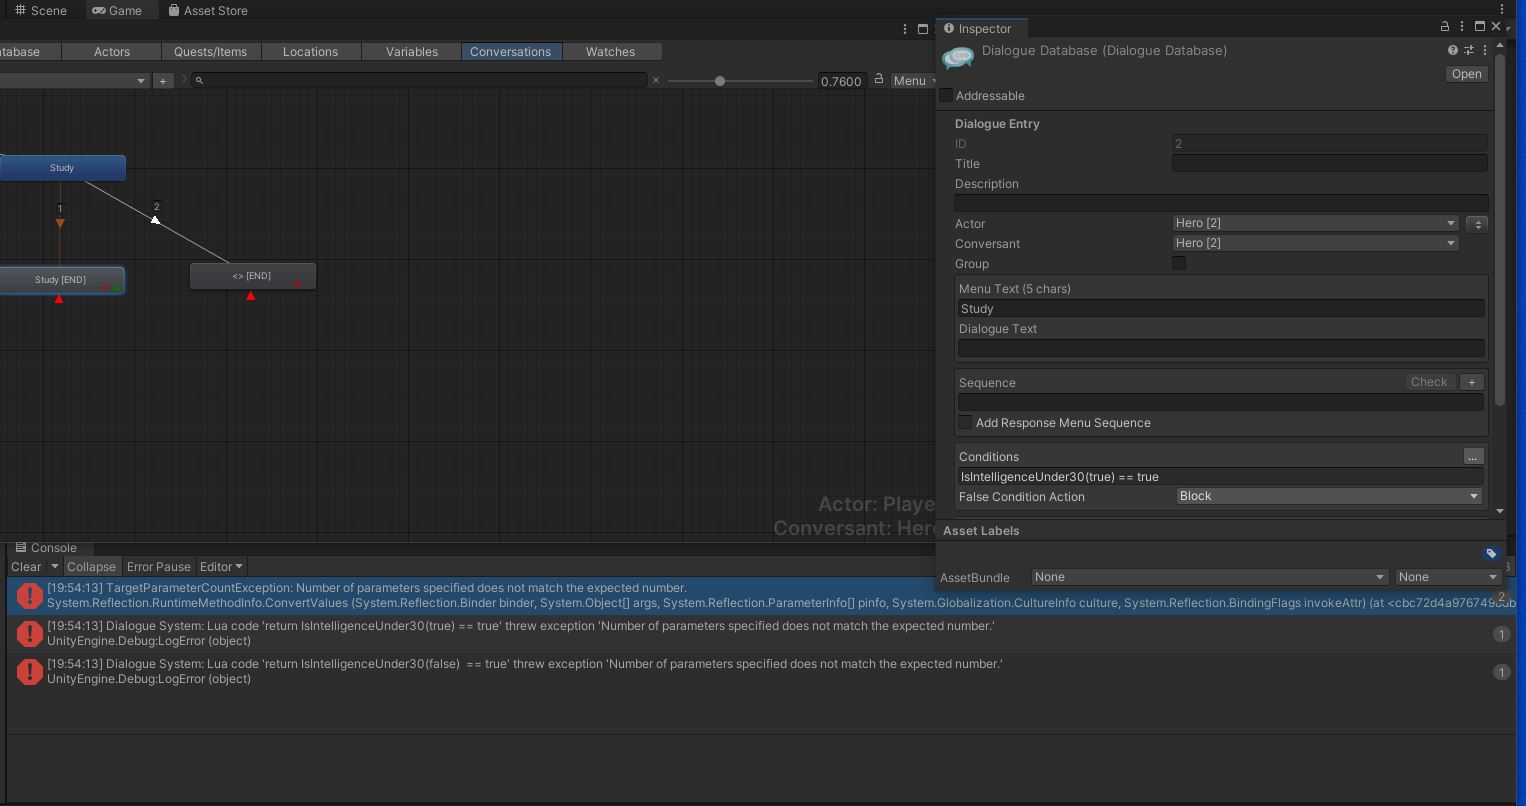The width and height of the screenshot is (1526, 806).
Task: Toggle the Inspector lock icon
Action: point(1444,26)
